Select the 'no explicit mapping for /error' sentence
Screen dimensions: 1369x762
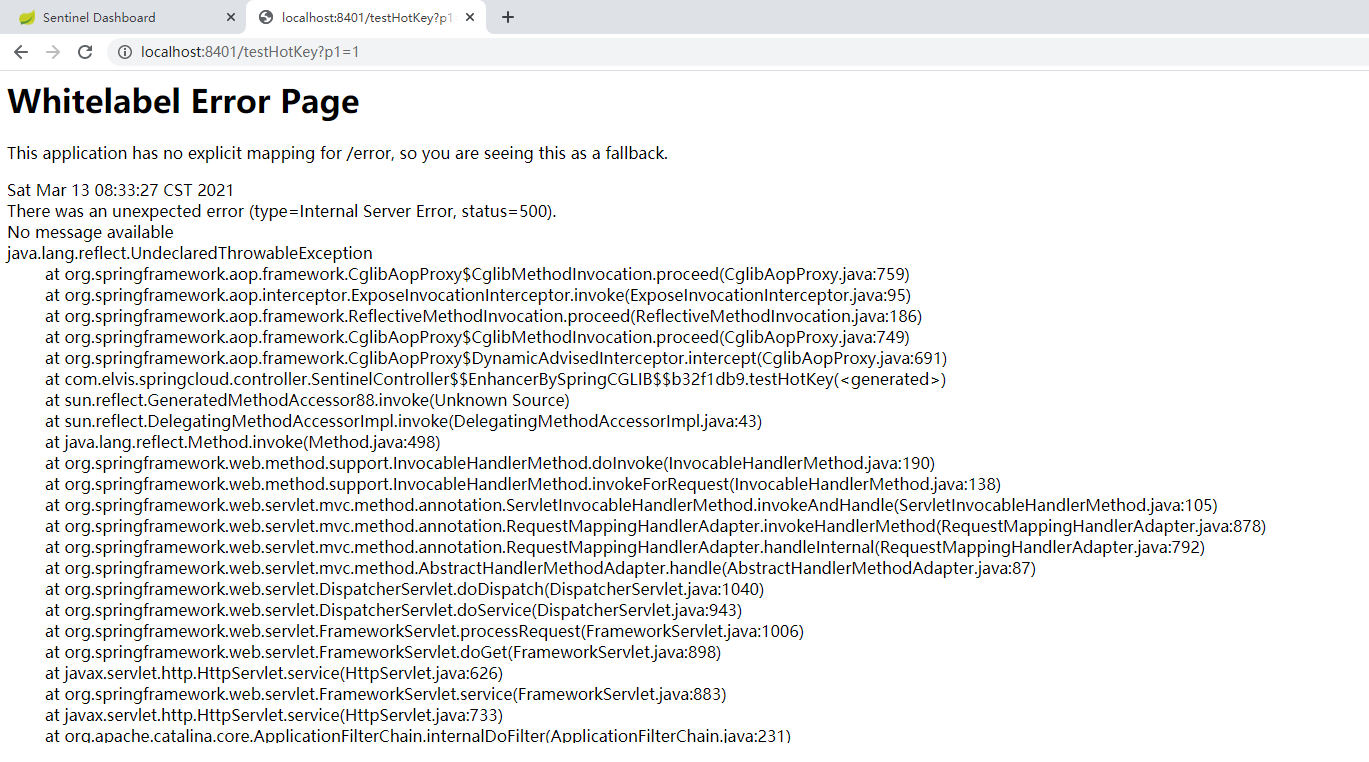337,153
